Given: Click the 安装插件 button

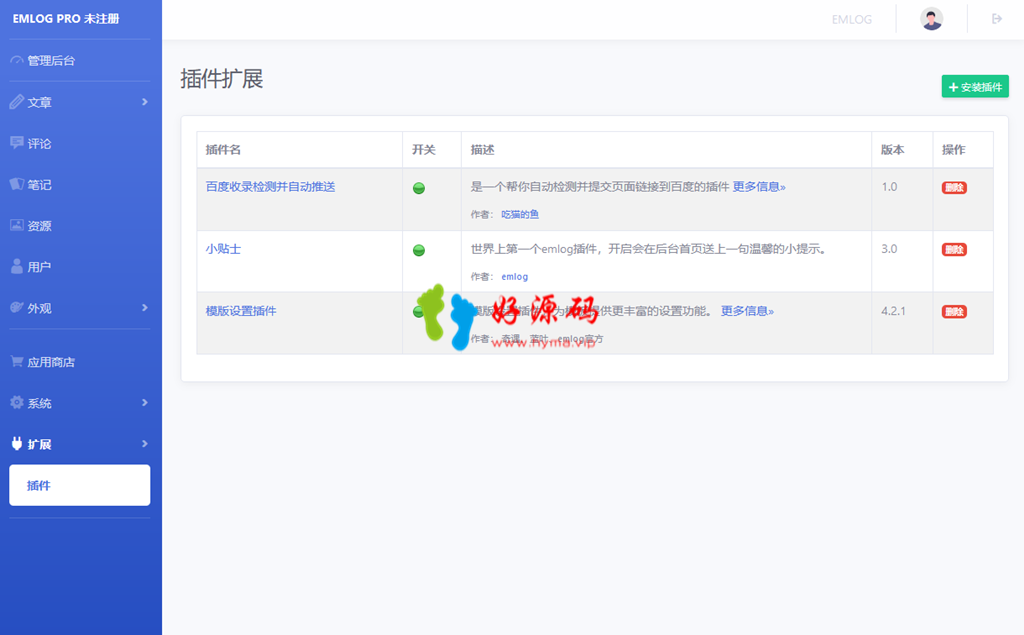Looking at the screenshot, I should [975, 86].
